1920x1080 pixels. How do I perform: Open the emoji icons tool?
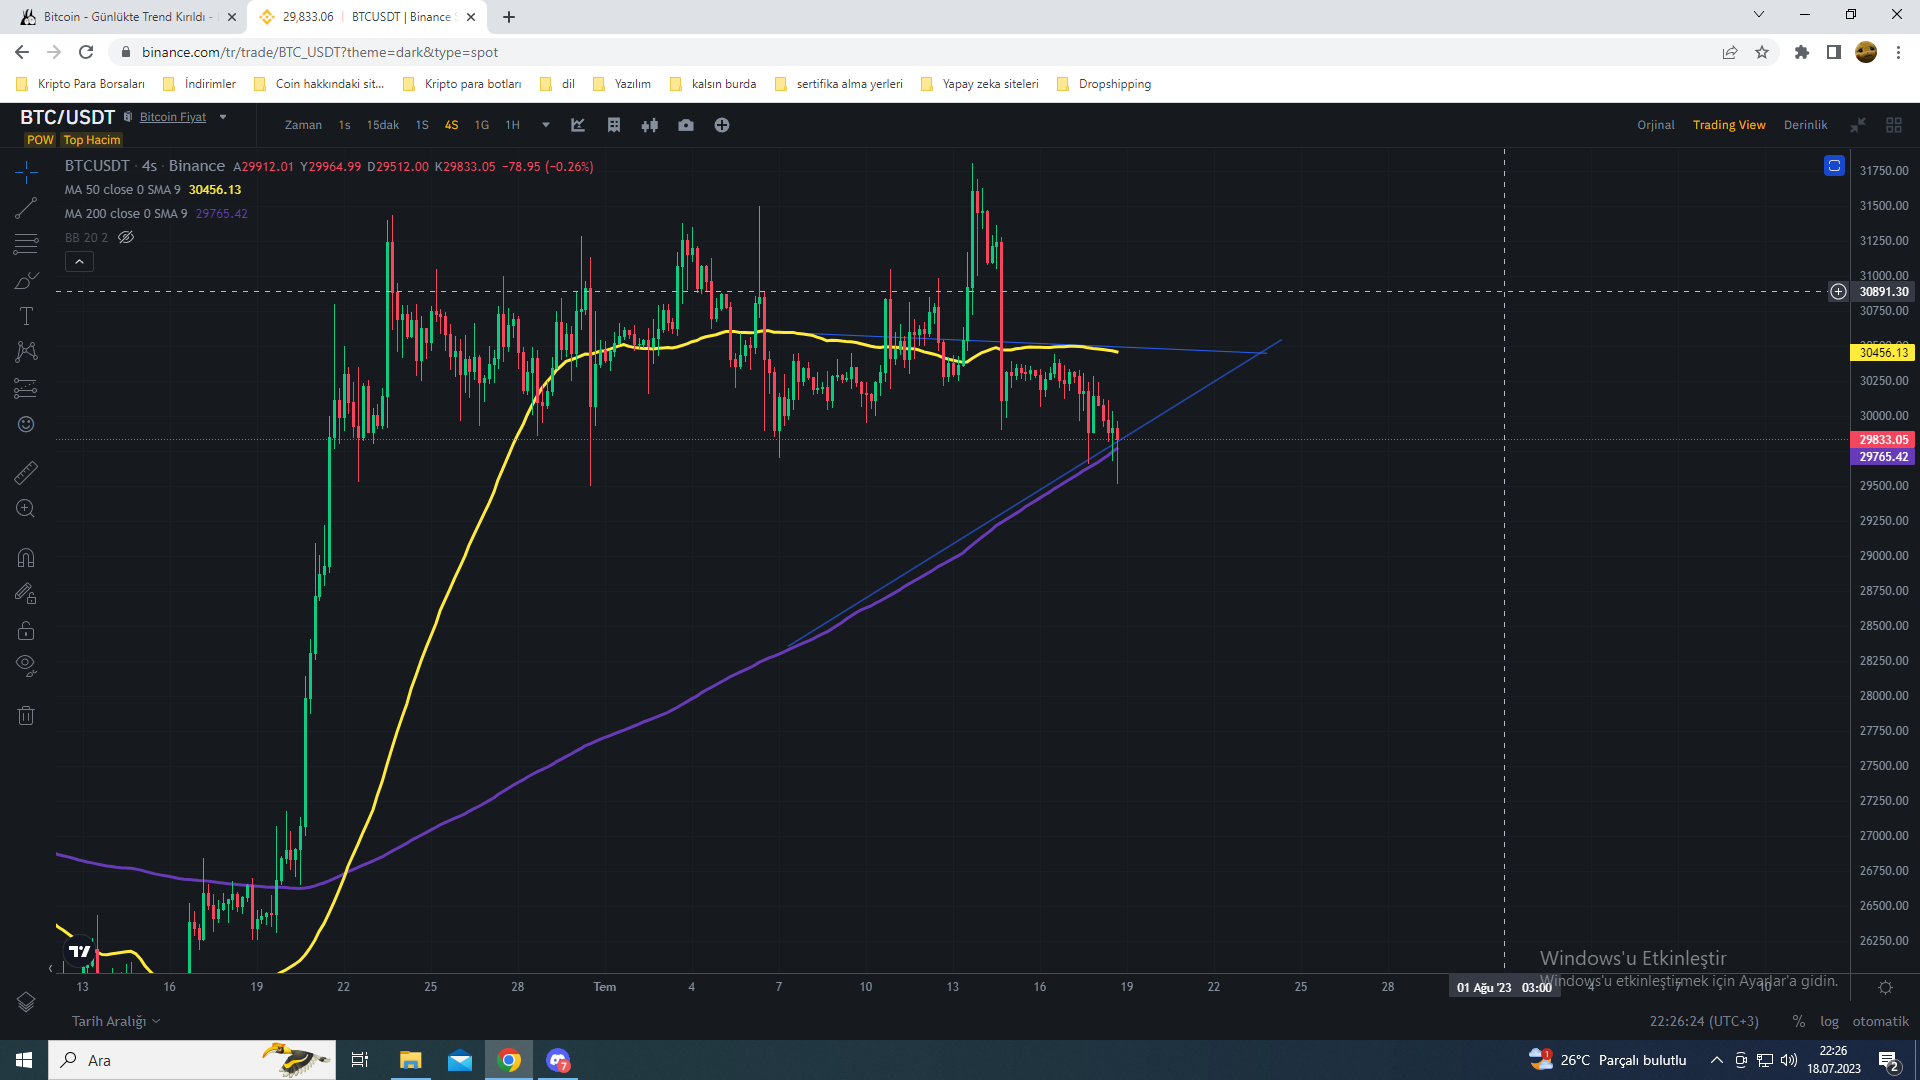point(26,424)
